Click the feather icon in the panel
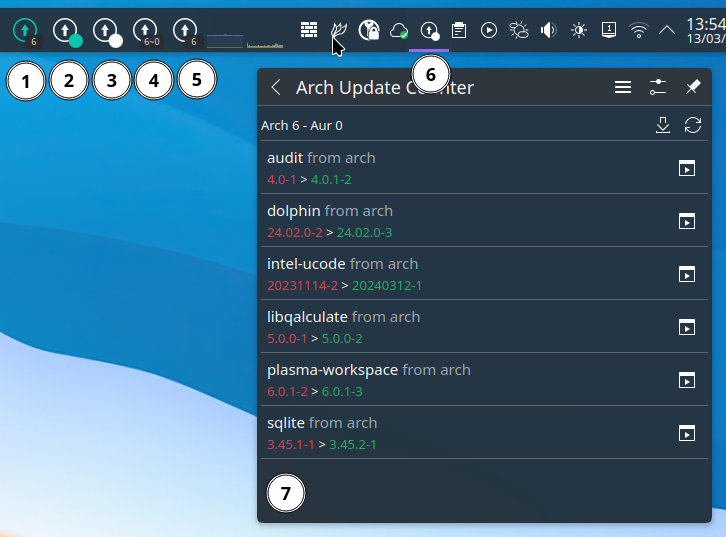726x537 pixels. (338, 31)
